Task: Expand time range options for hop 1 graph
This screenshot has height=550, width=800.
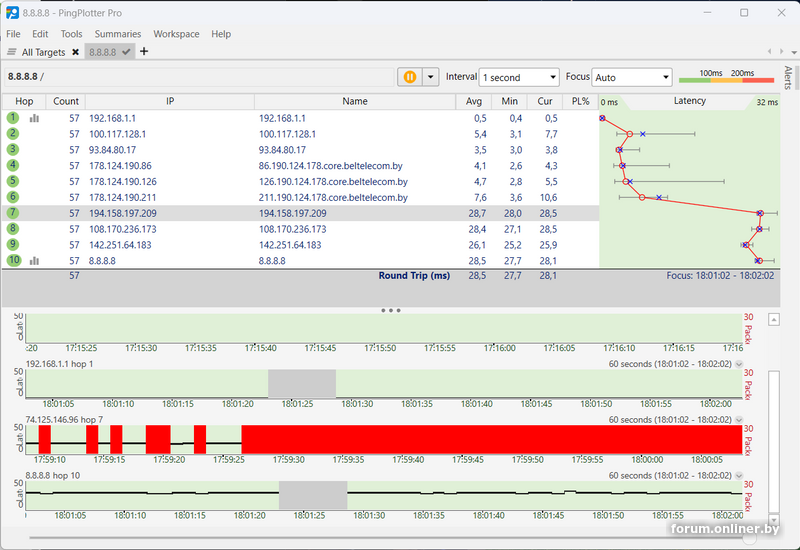Action: 739,364
